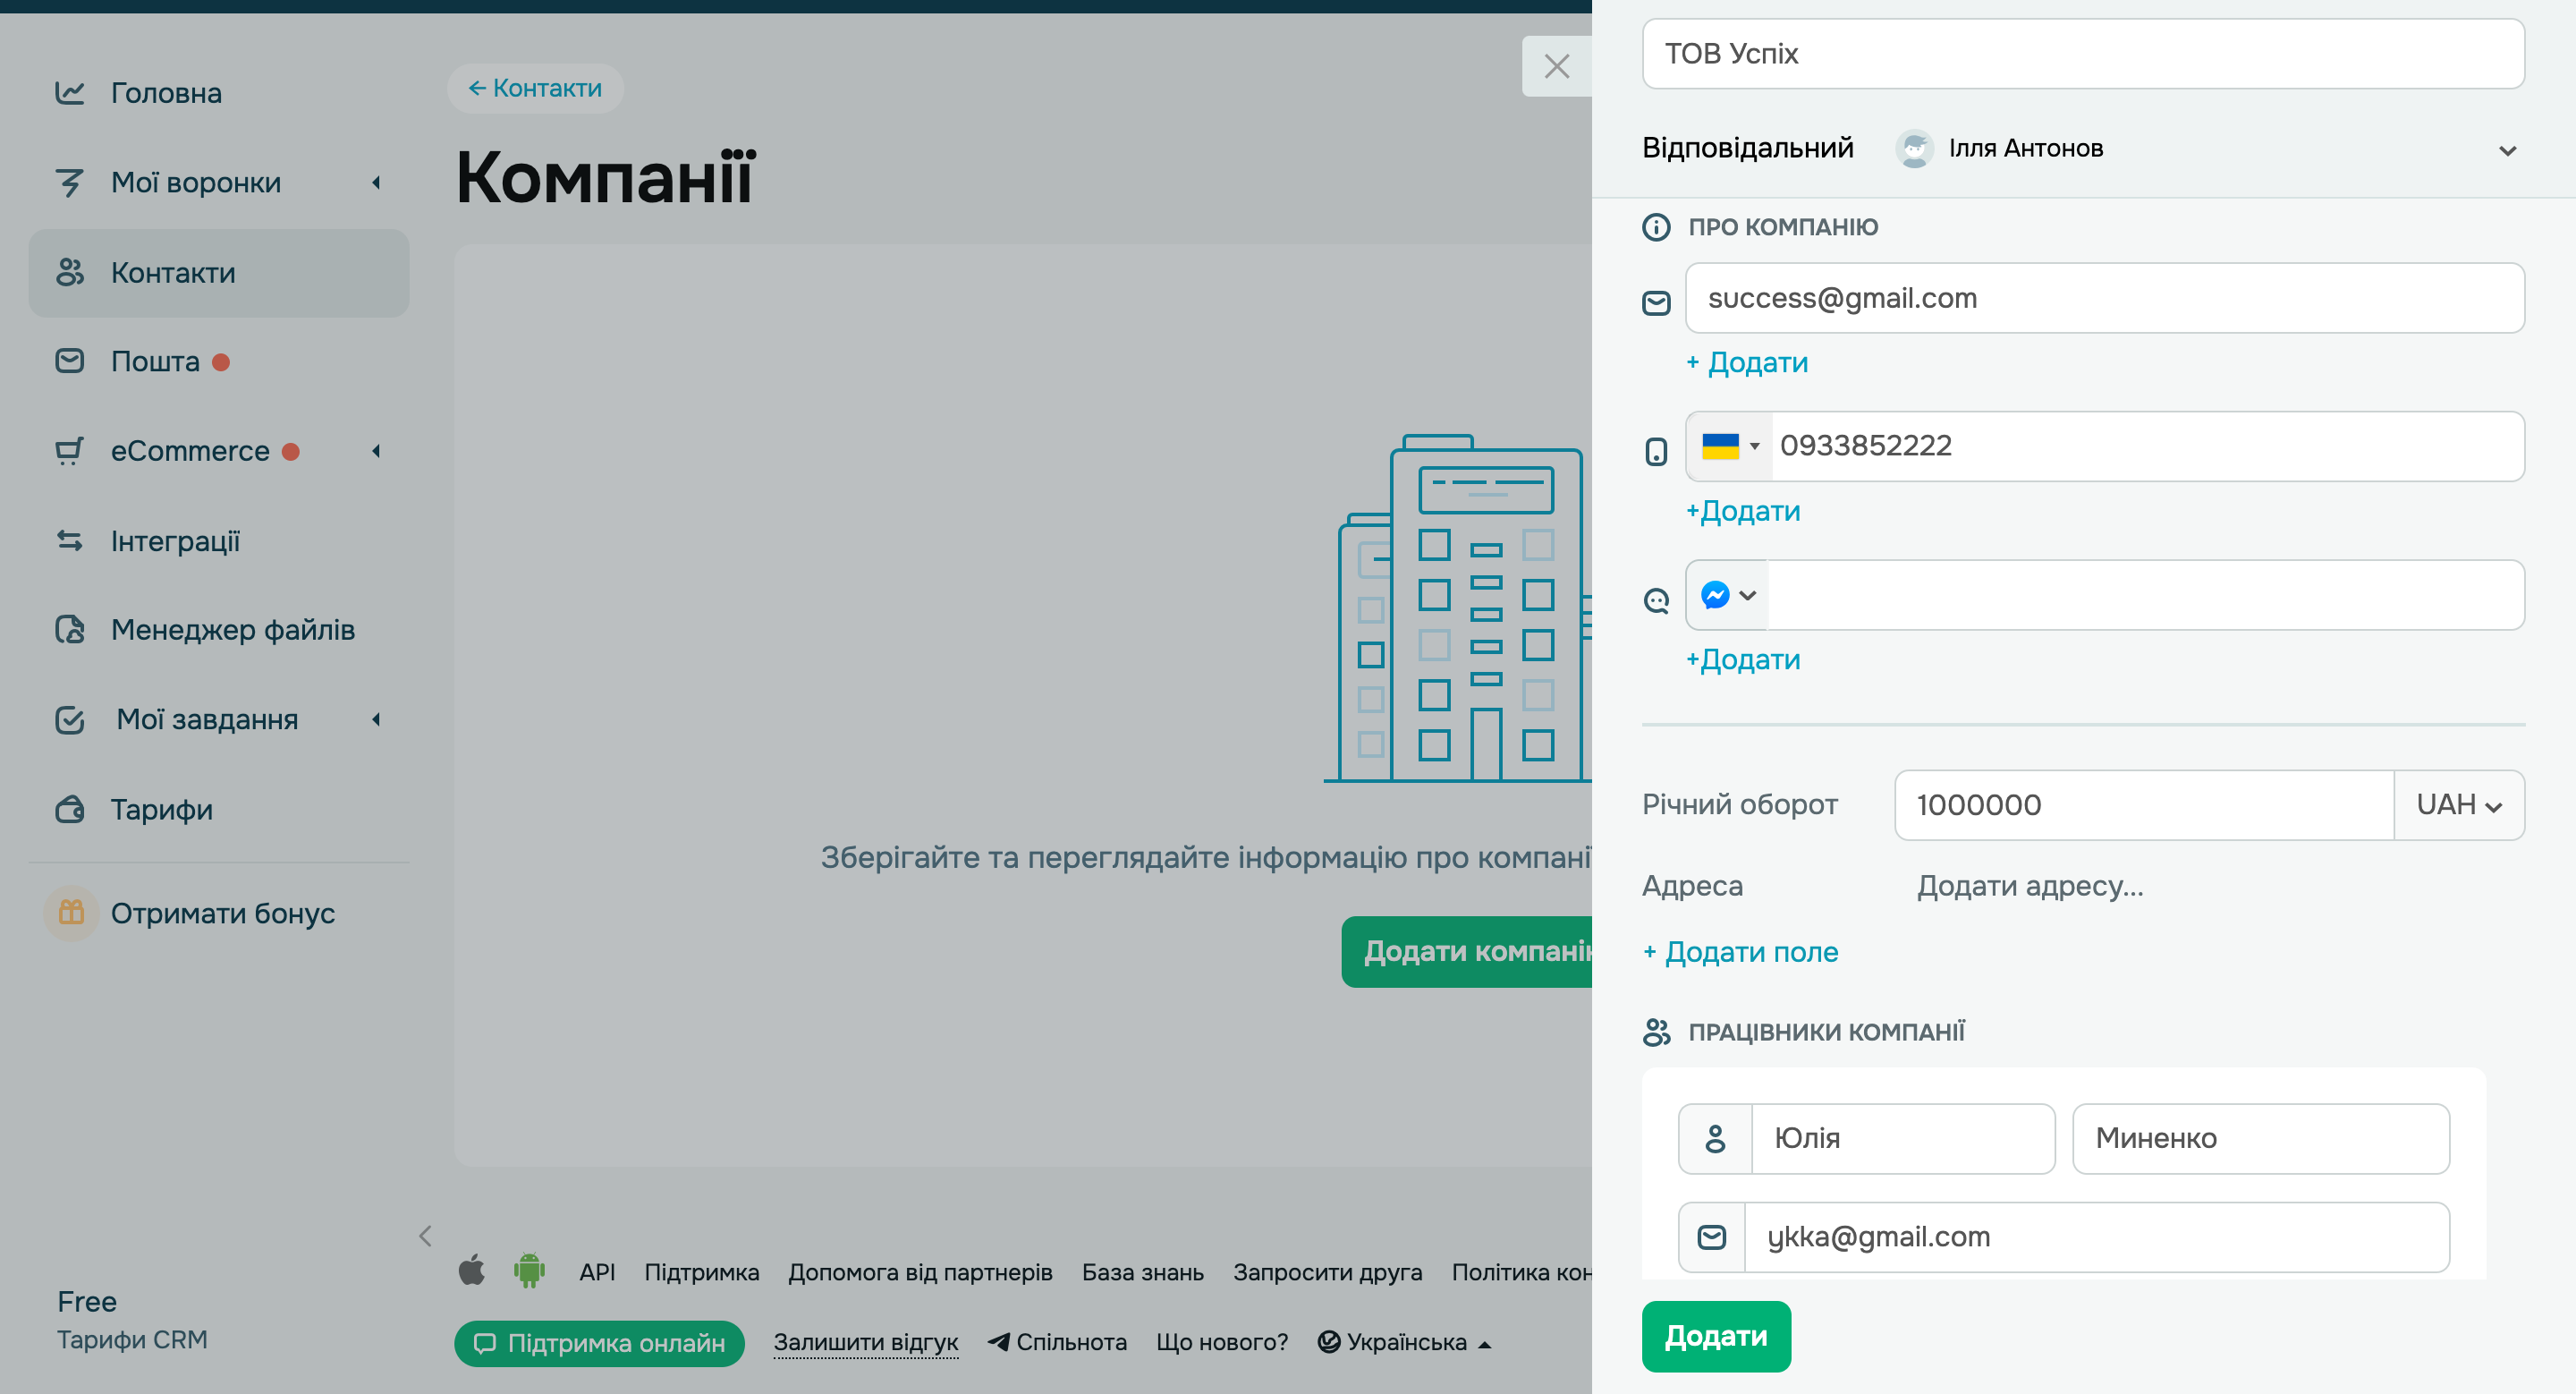2576x1394 pixels.
Task: Open the Android app download icon
Action: 529,1271
